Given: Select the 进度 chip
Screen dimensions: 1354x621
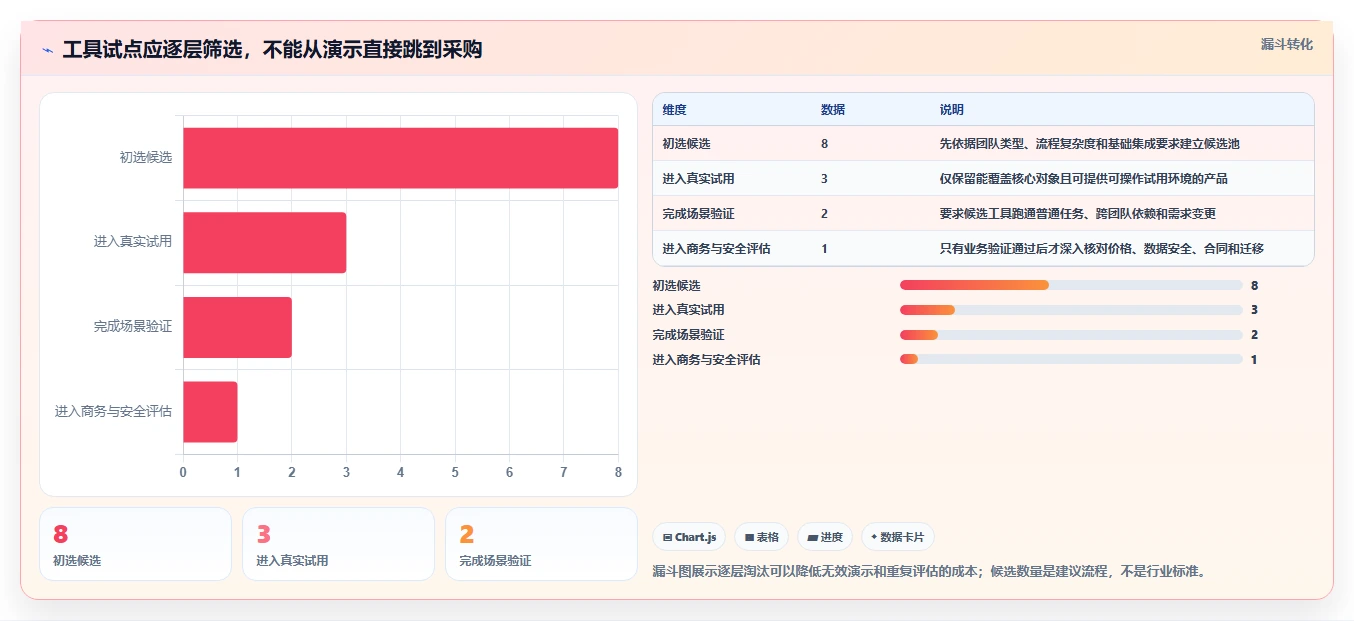Looking at the screenshot, I should coord(825,537).
